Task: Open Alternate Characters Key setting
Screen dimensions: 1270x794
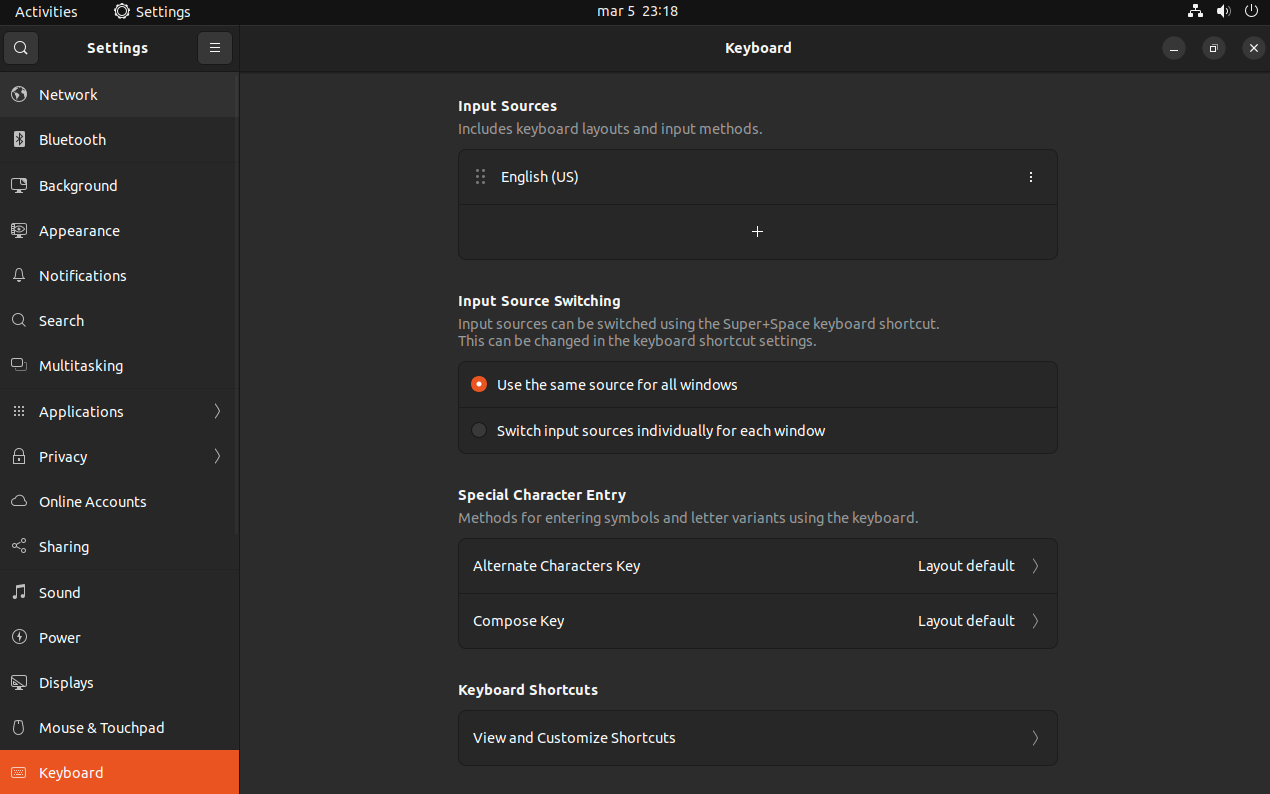Action: pos(757,566)
